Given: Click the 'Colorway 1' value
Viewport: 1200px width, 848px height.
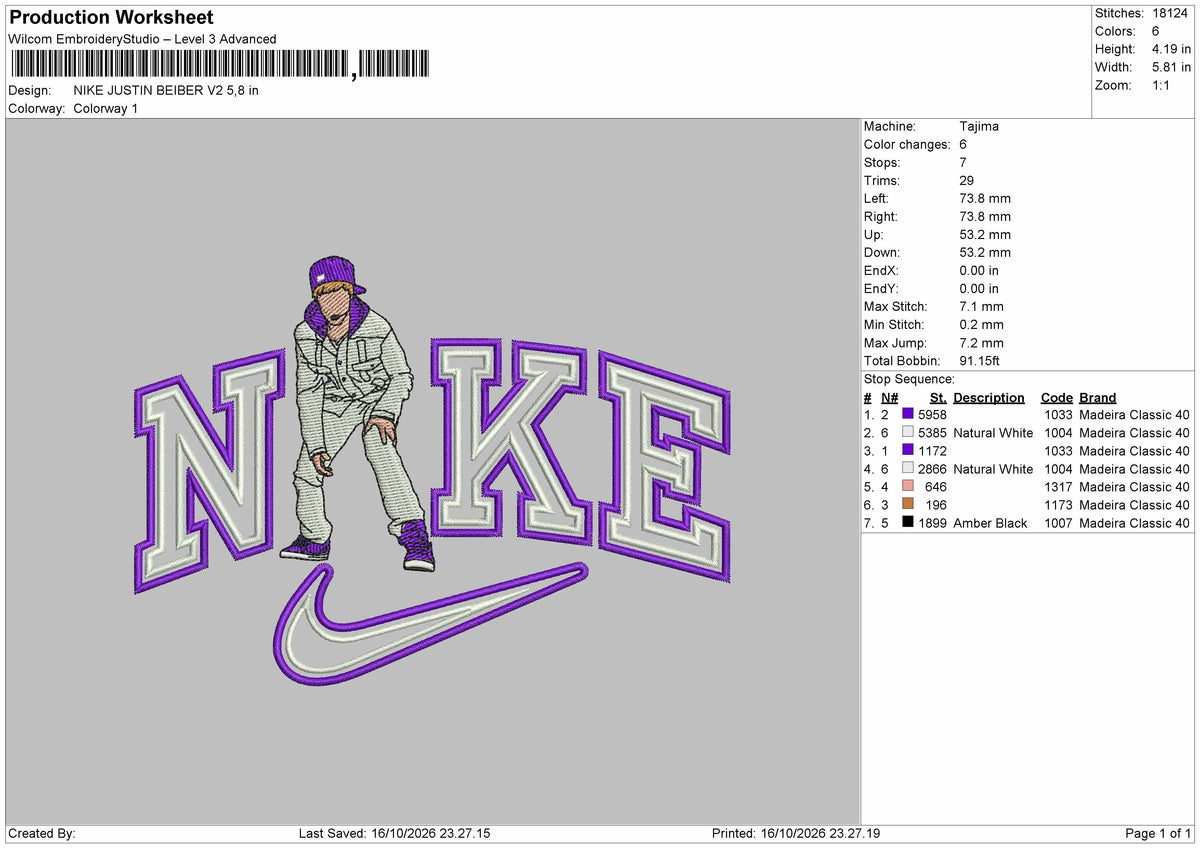Looking at the screenshot, I should point(106,108).
